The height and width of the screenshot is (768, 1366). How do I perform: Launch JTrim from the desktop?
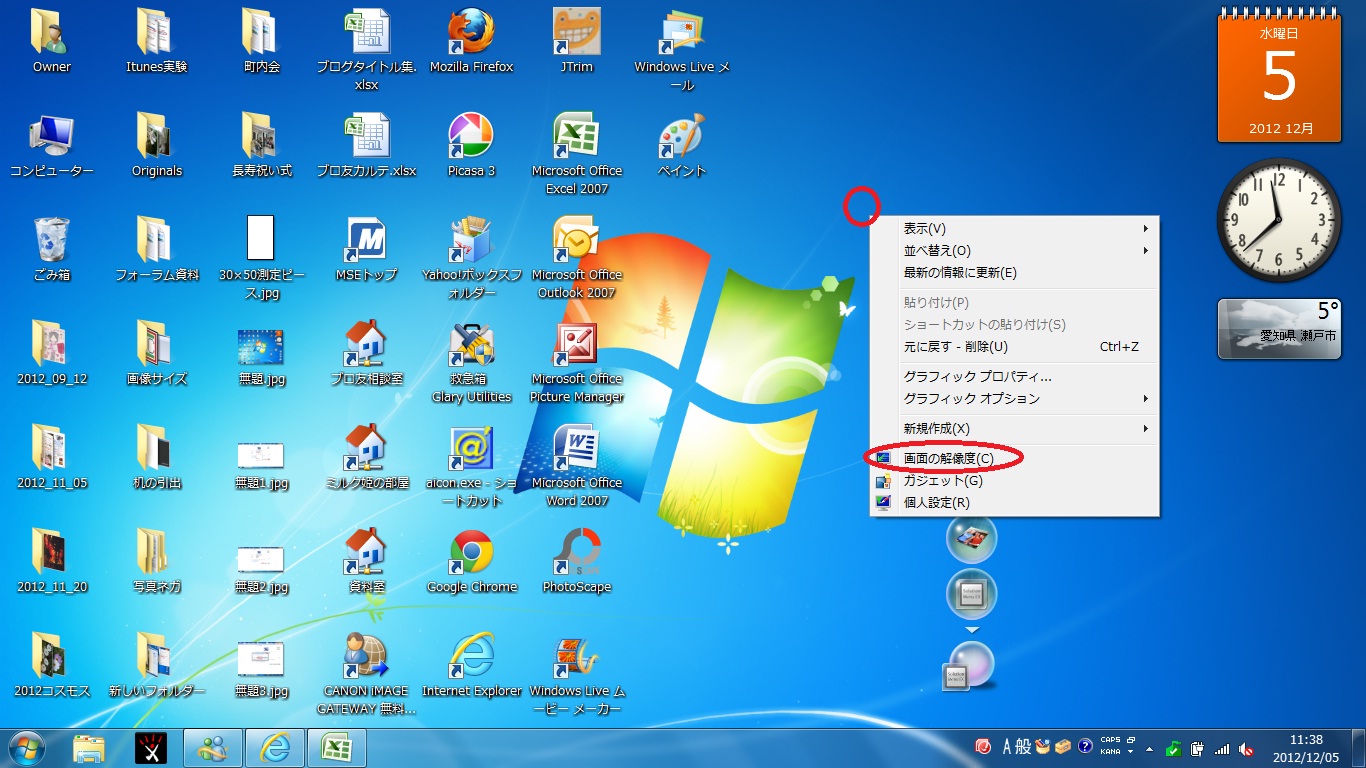[x=577, y=42]
